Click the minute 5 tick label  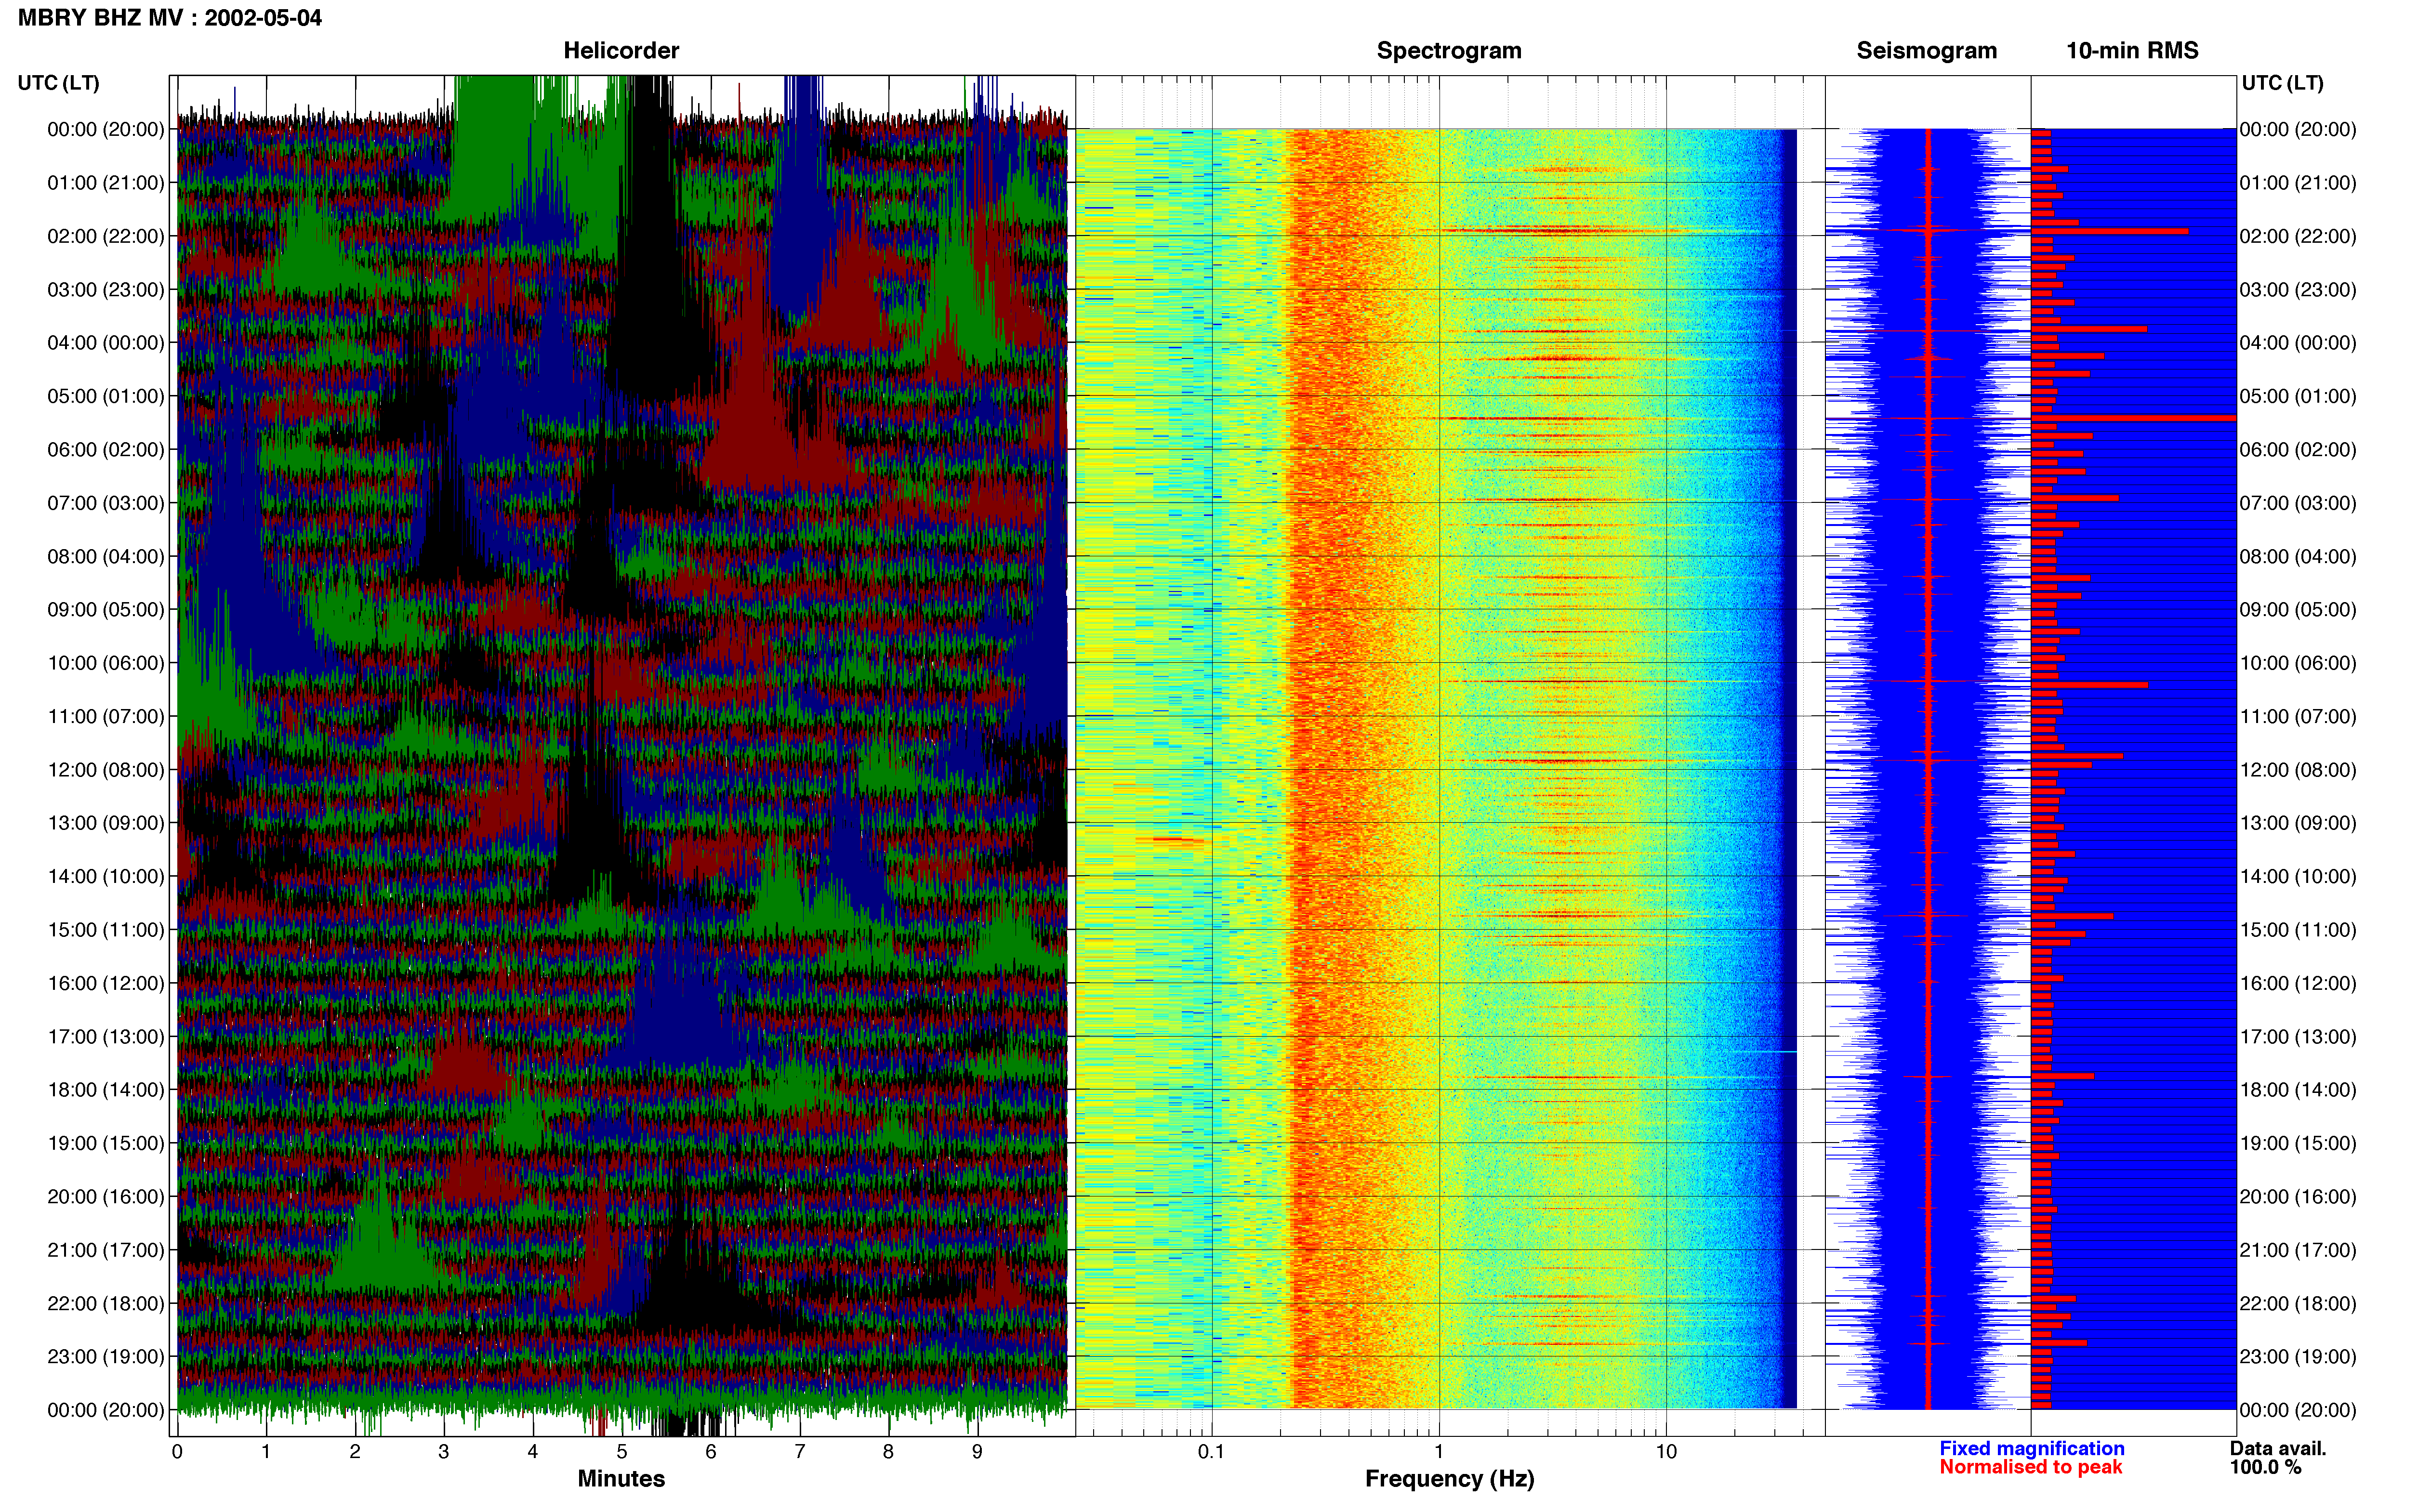pyautogui.click(x=622, y=1452)
